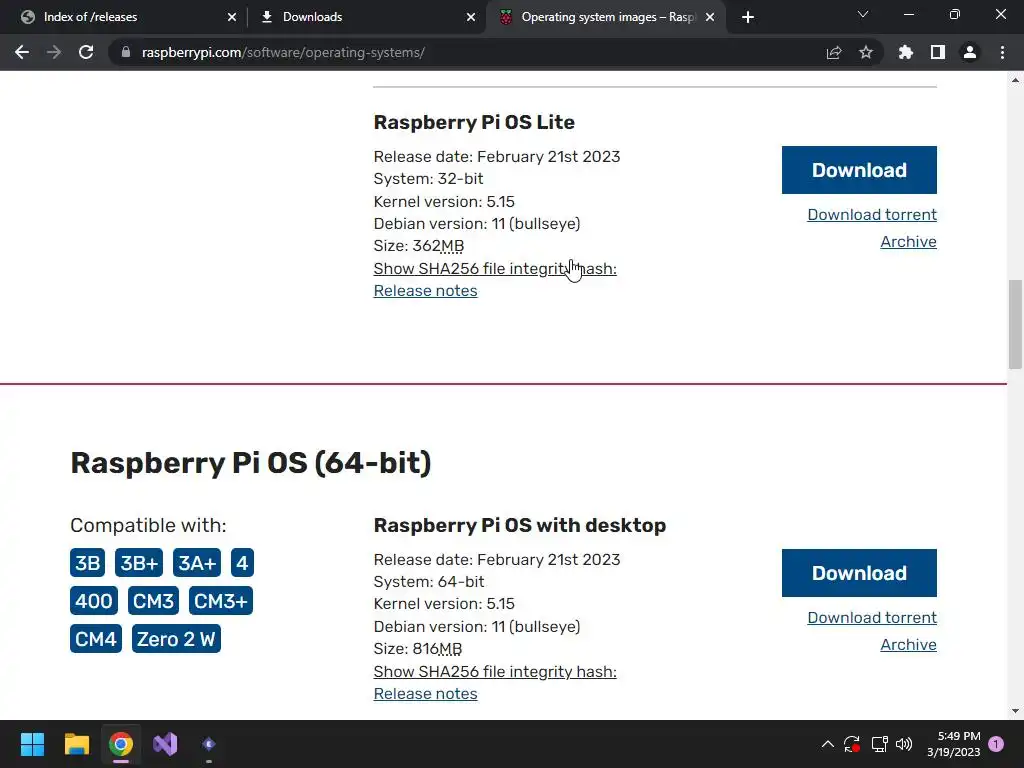This screenshot has width=1024, height=768.
Task: Open Download torrent link for OS Lite
Action: 872,214
